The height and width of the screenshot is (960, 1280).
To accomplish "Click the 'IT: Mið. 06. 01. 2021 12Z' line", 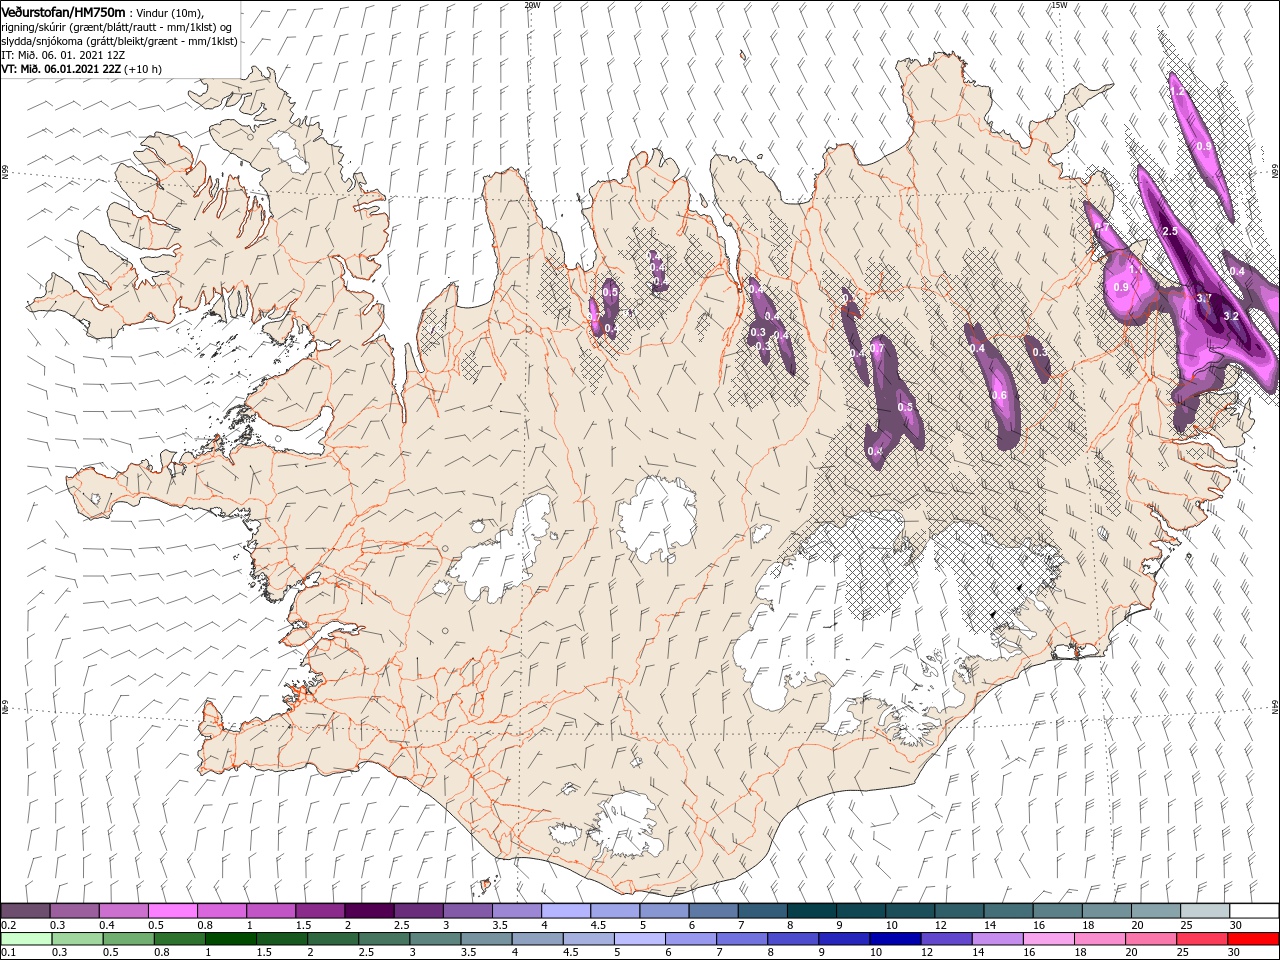I will [63, 55].
